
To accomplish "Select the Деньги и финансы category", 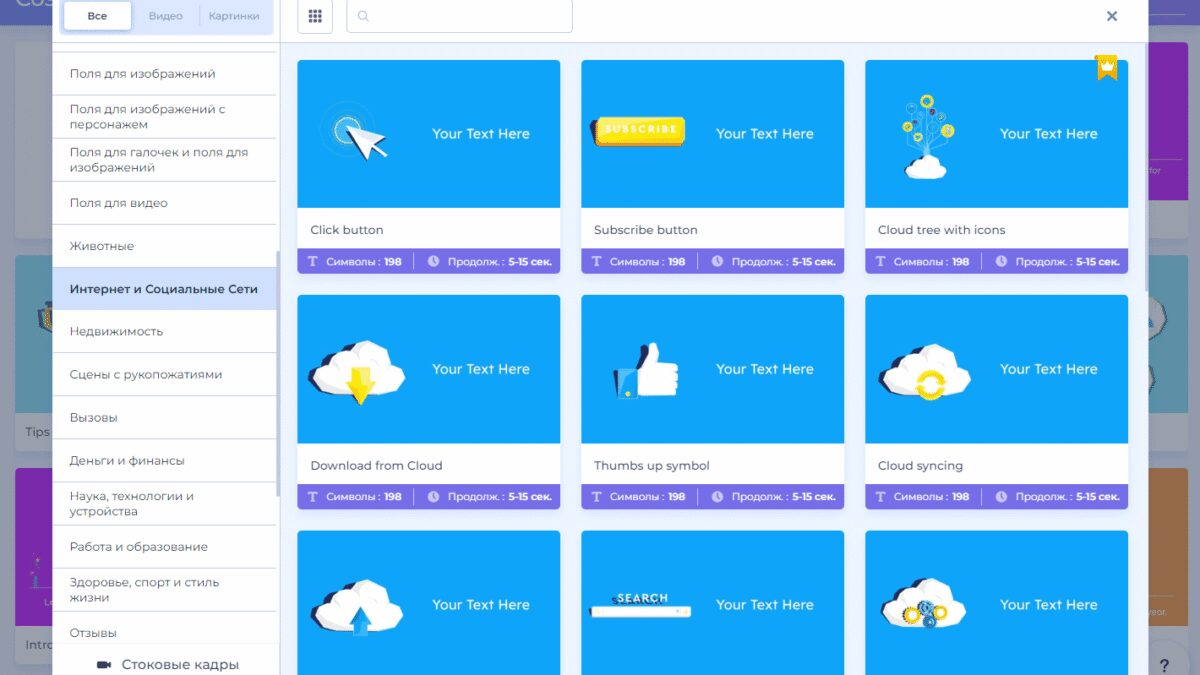I will pos(127,461).
